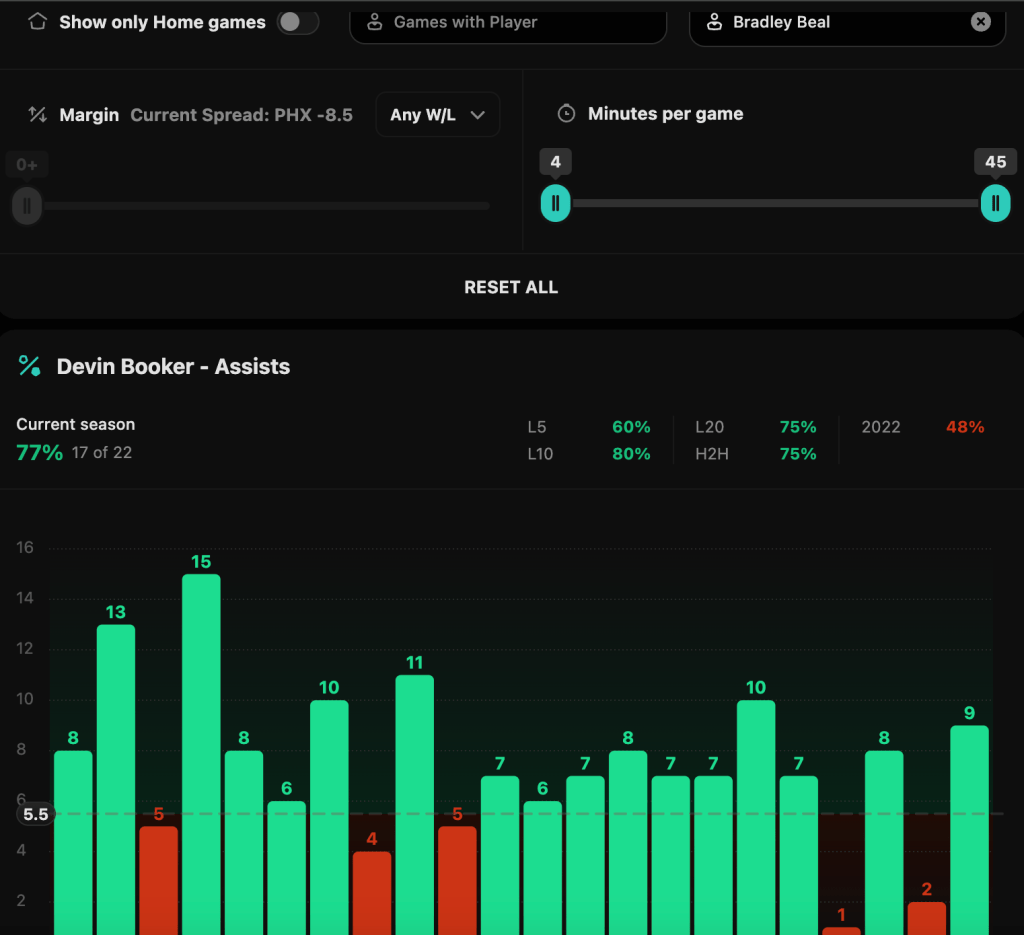Click the person icon next to Bradley Beal
This screenshot has height=935, width=1024.
(x=714, y=22)
